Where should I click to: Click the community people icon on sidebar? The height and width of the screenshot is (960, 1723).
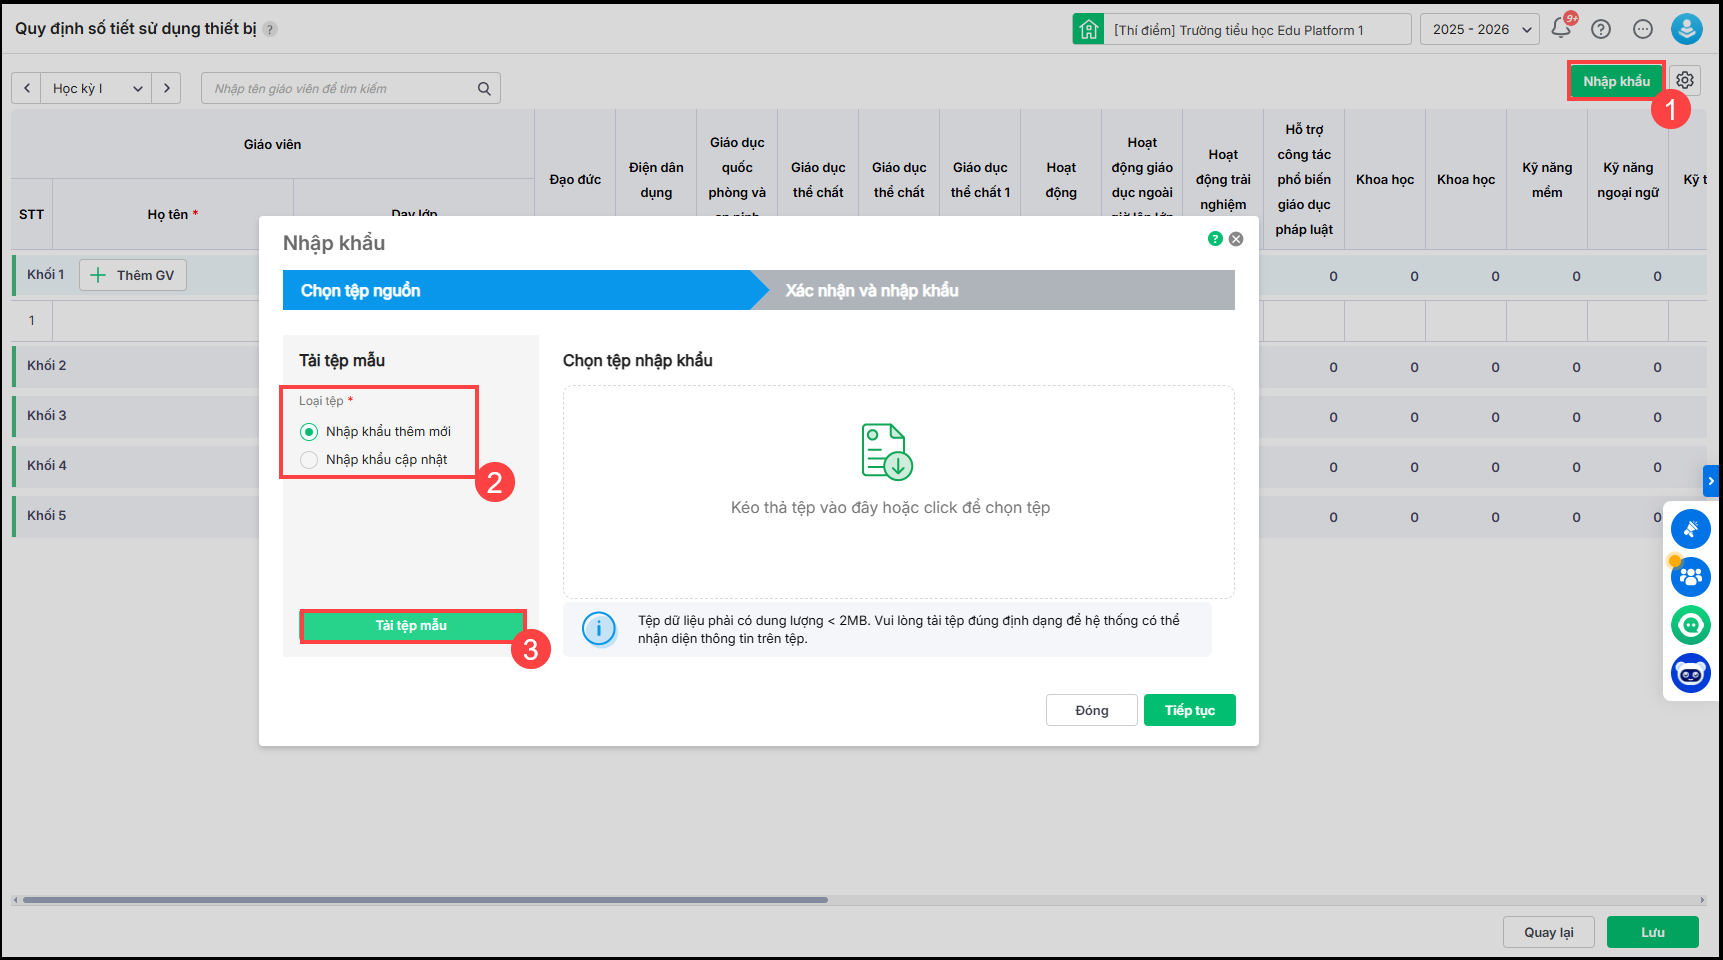click(1690, 577)
